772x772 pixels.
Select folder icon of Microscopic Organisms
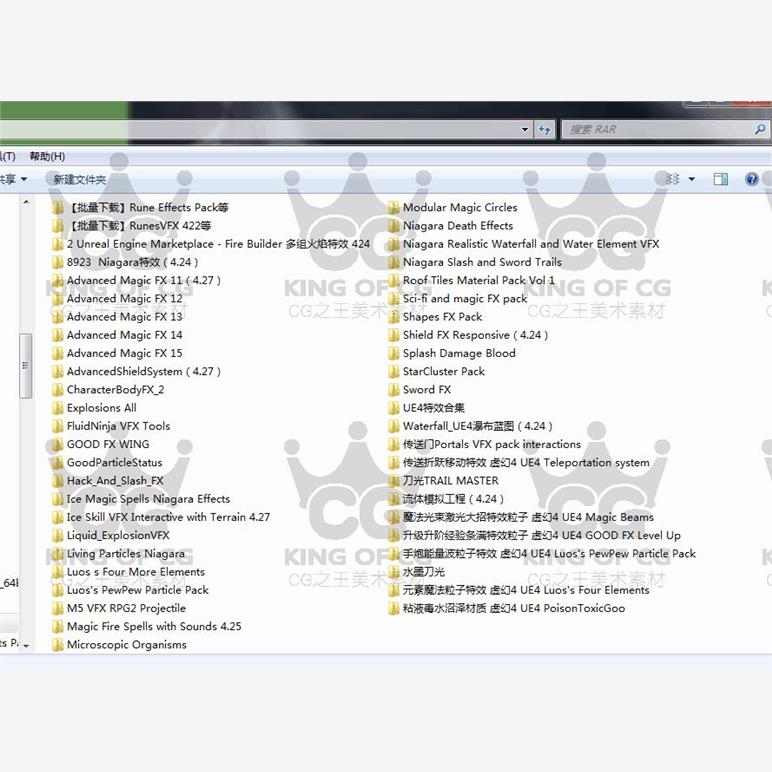pyautogui.click(x=58, y=645)
